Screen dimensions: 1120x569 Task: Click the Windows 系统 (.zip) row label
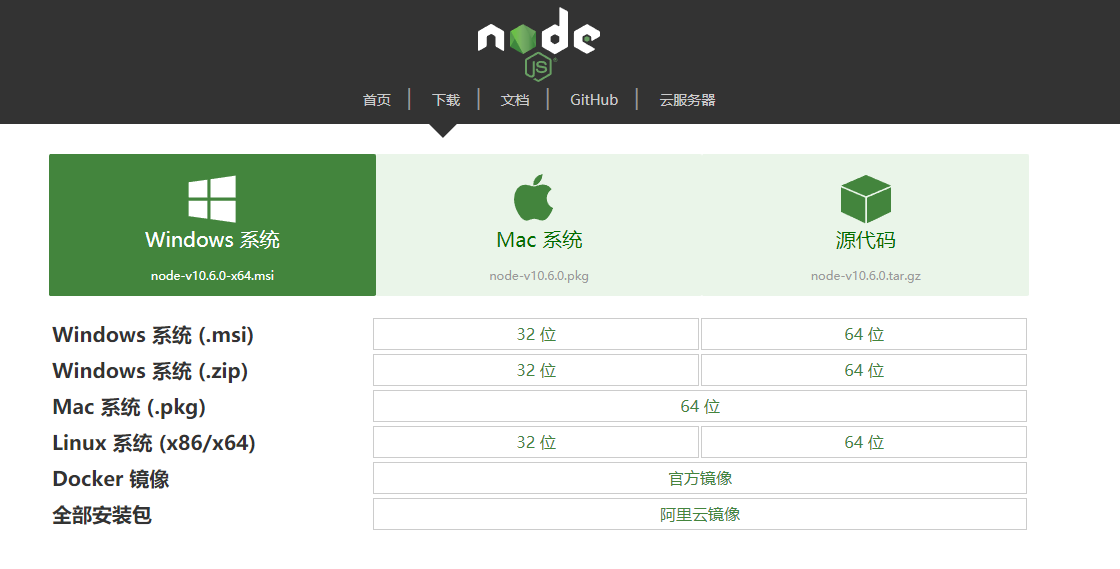(150, 371)
